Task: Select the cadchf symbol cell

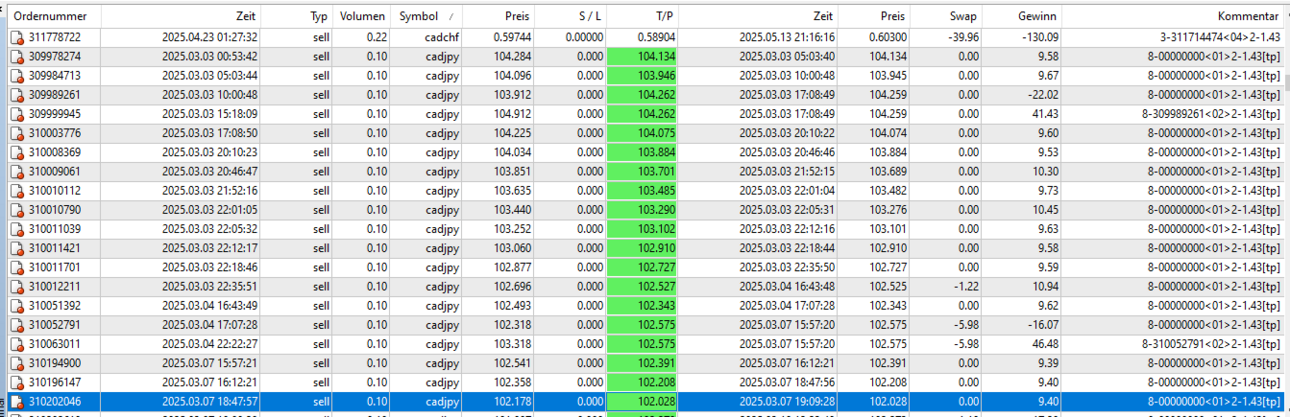Action: (440, 37)
